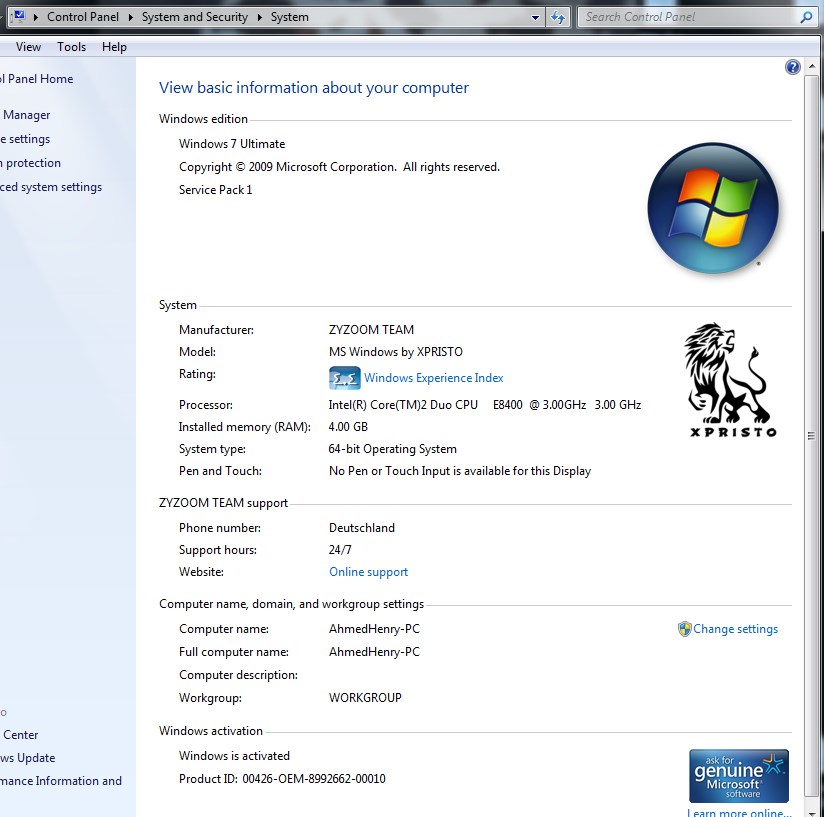Open Action Center from the sidebar
Viewport: 824px width, 817px height.
19,735
